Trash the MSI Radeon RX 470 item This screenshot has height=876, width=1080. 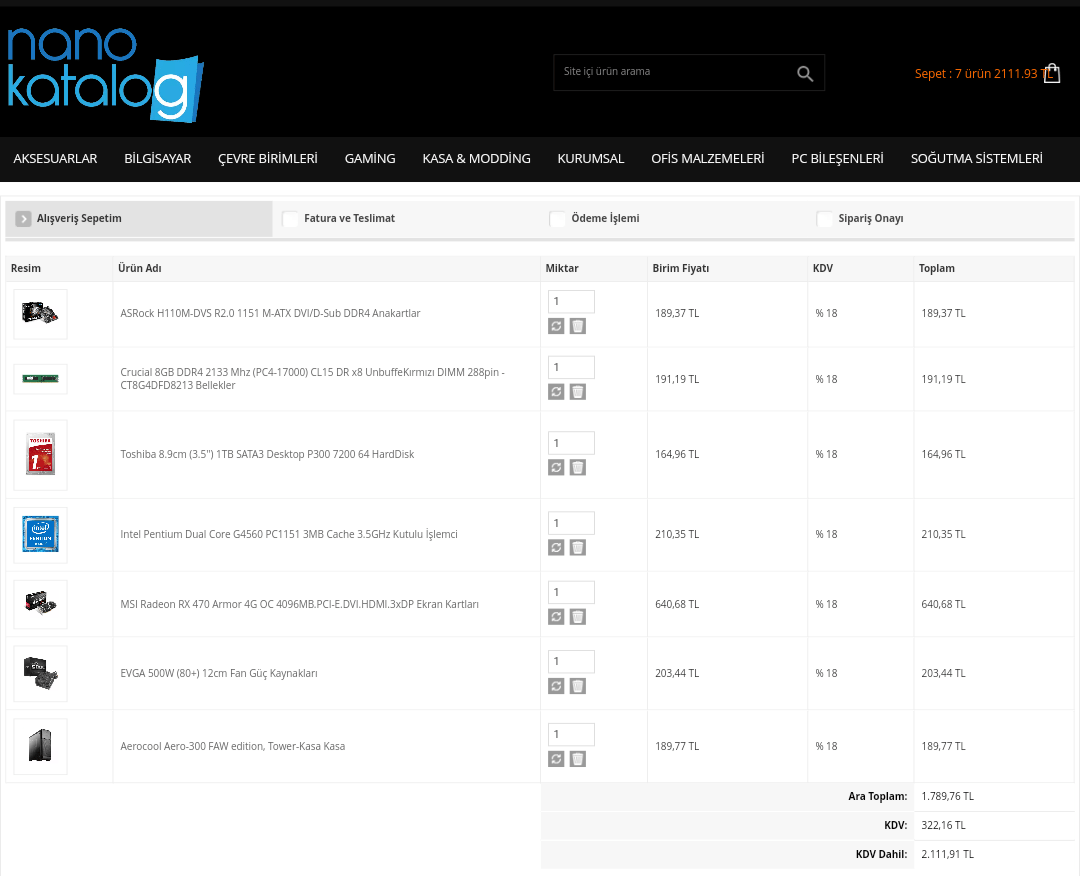coord(578,617)
